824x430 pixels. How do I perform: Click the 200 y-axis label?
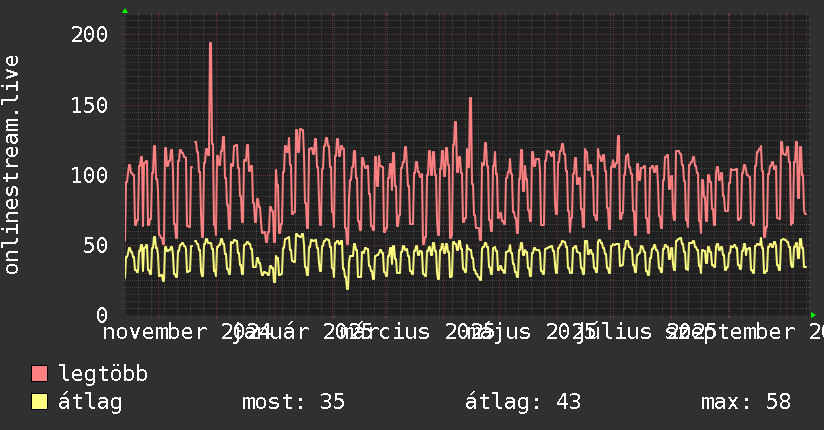pos(89,35)
